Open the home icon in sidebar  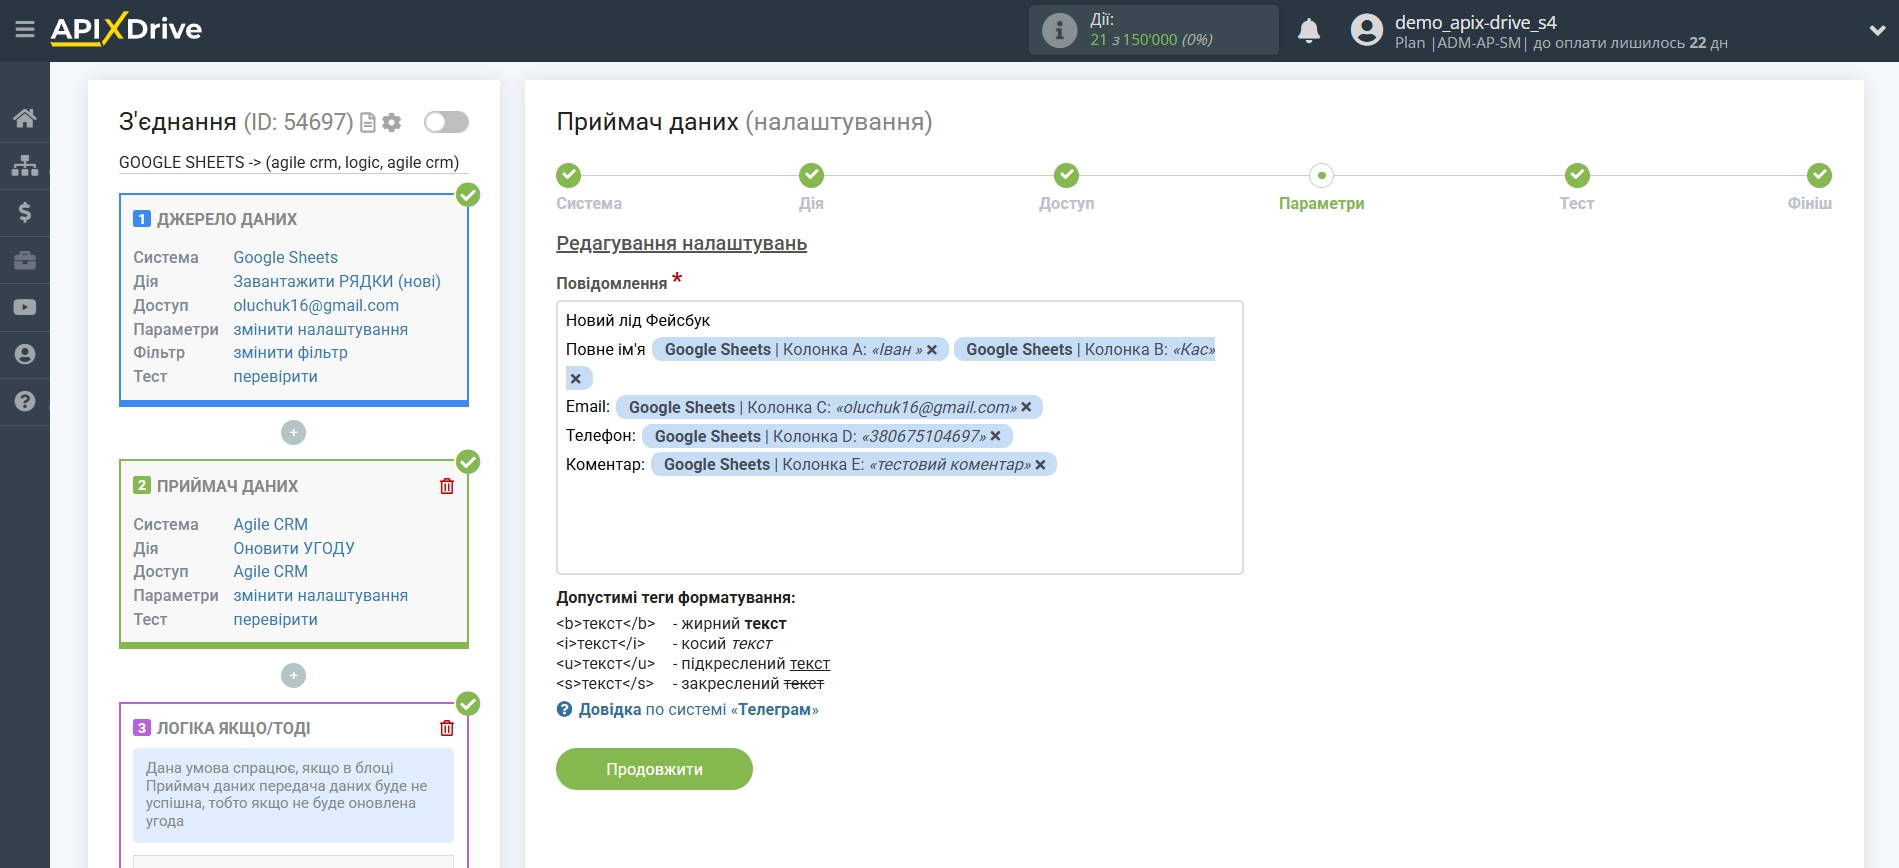25,118
